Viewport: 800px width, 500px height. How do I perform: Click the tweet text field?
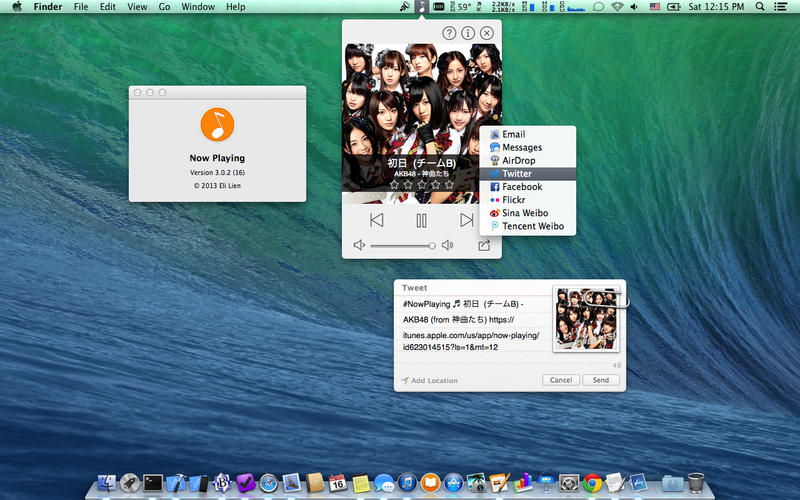[x=472, y=325]
